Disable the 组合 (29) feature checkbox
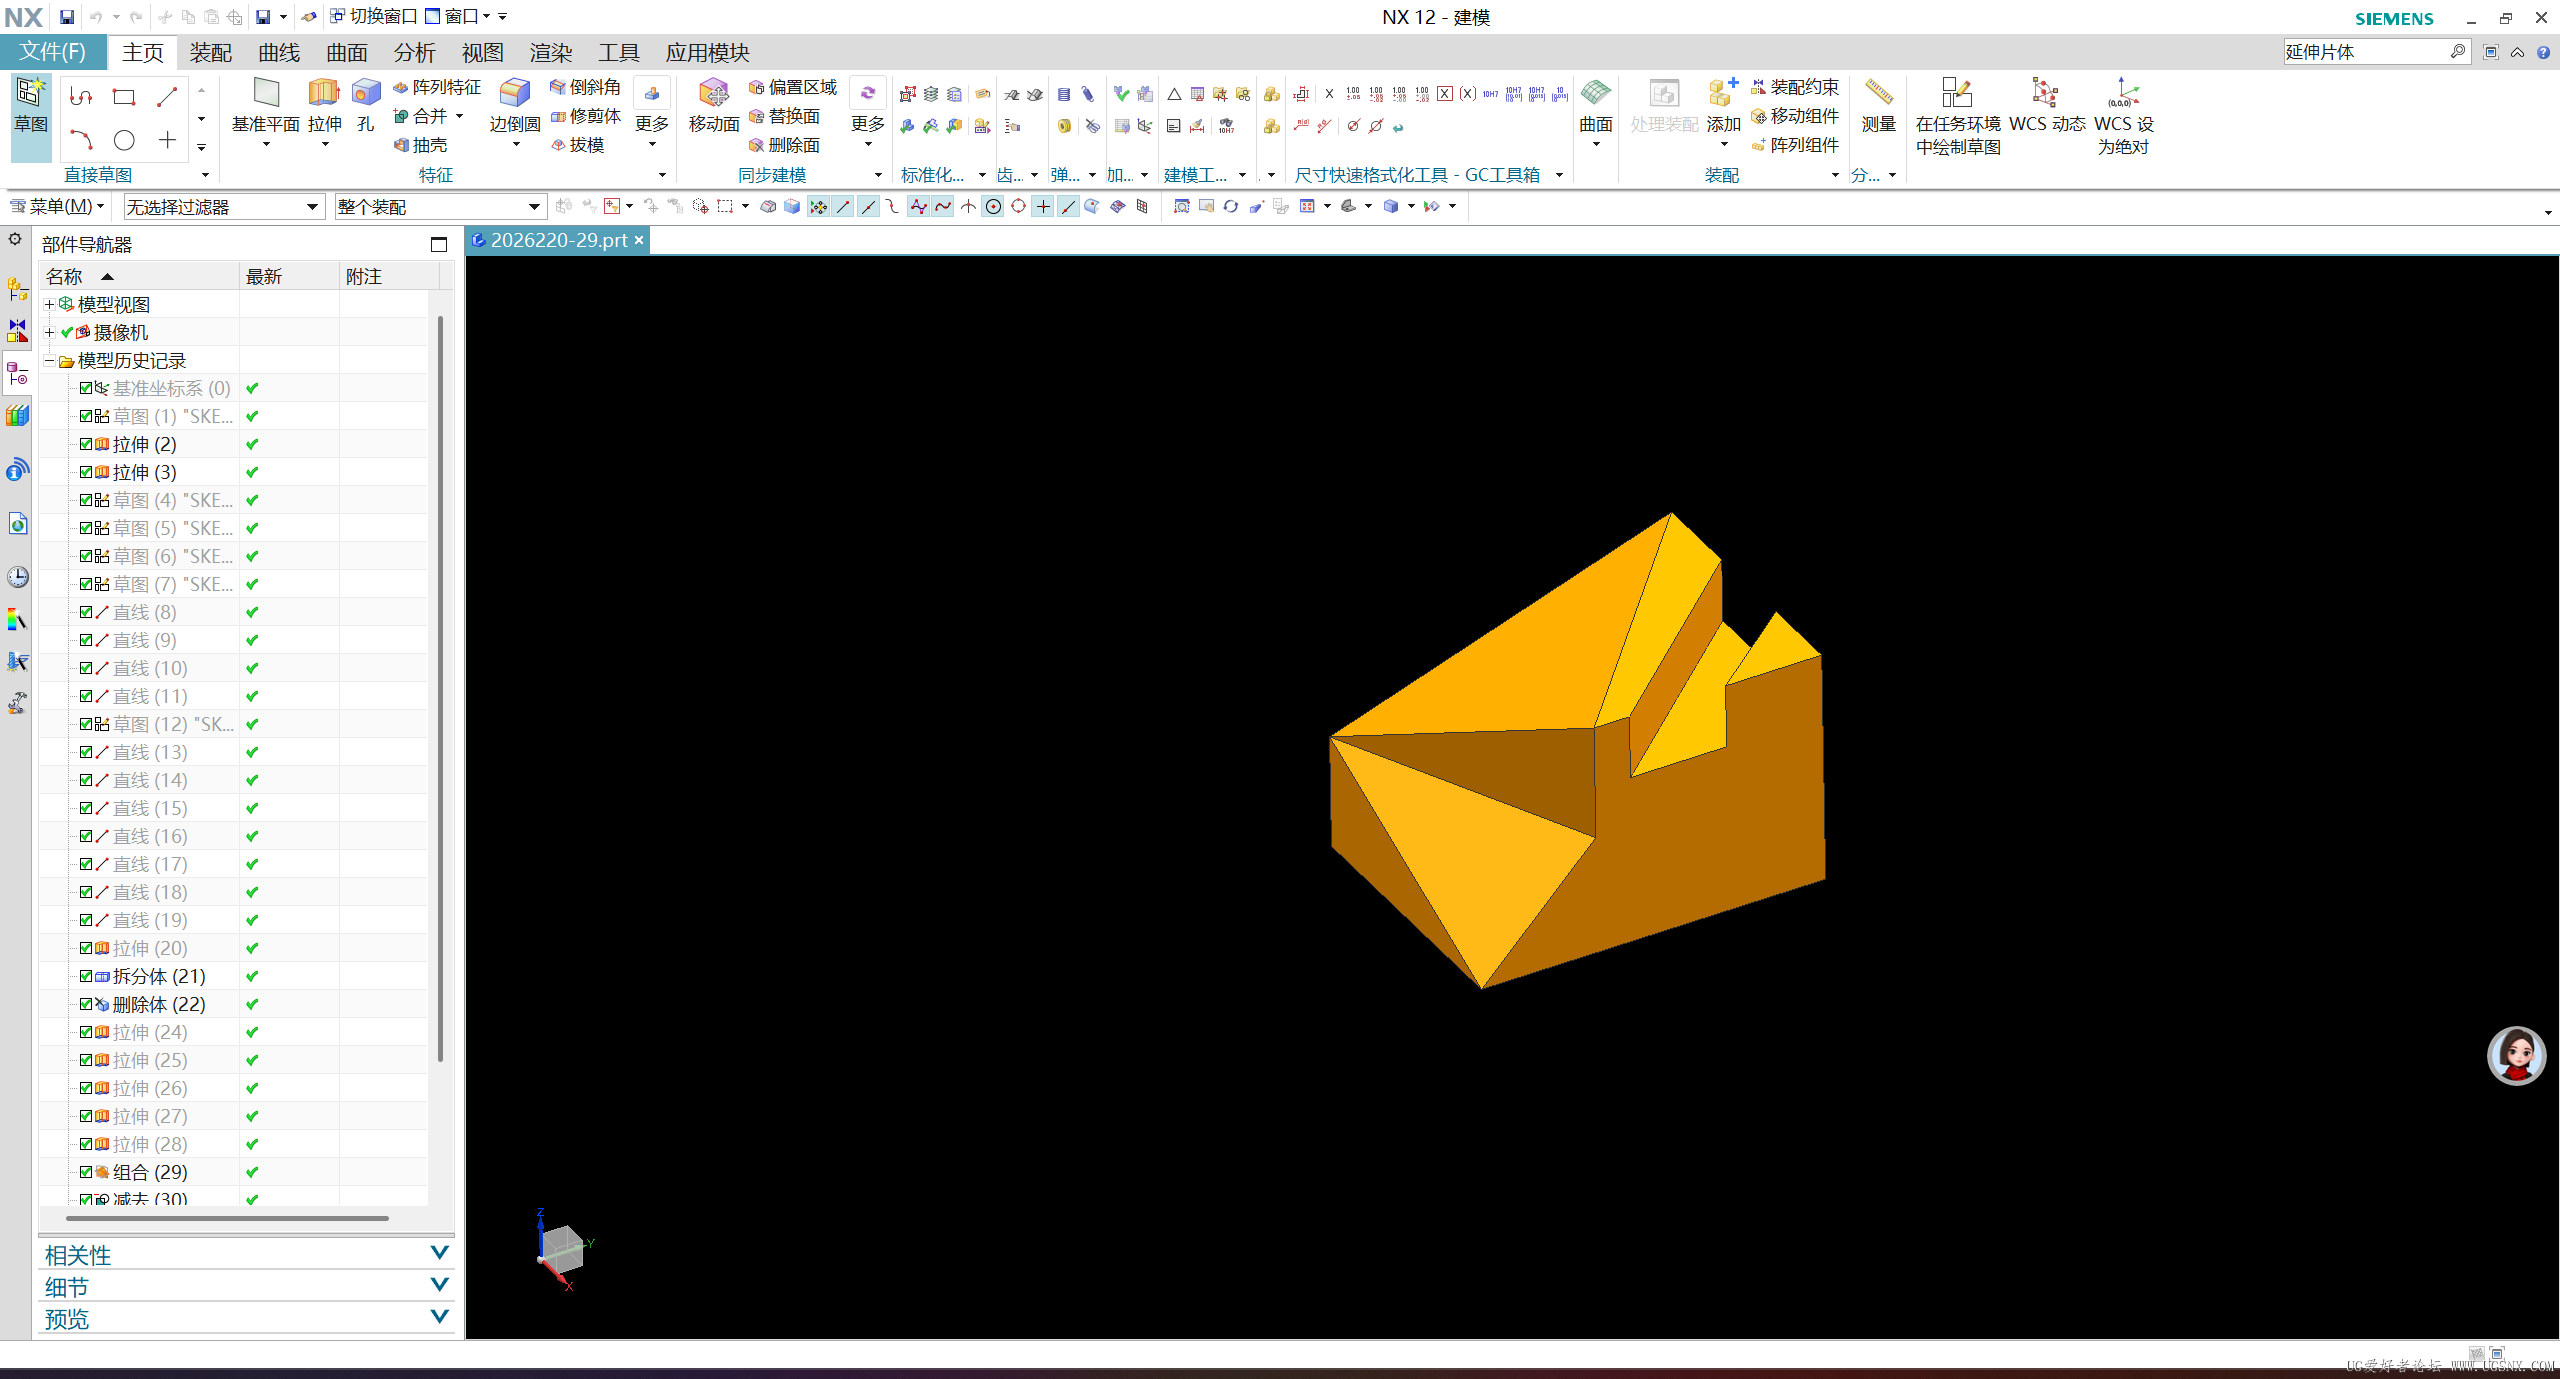 [86, 1172]
